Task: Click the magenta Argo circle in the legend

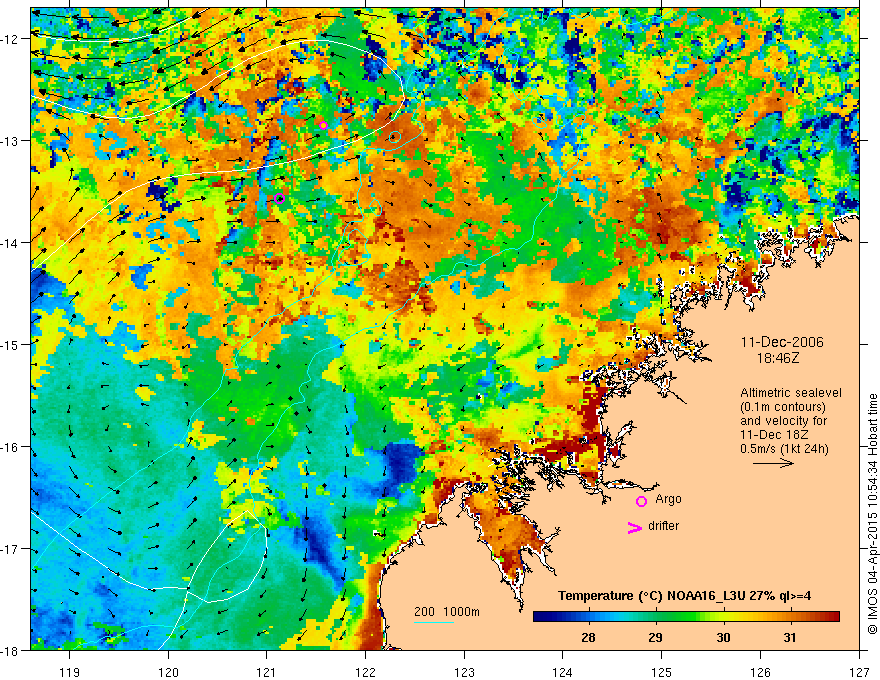Action: coord(641,501)
